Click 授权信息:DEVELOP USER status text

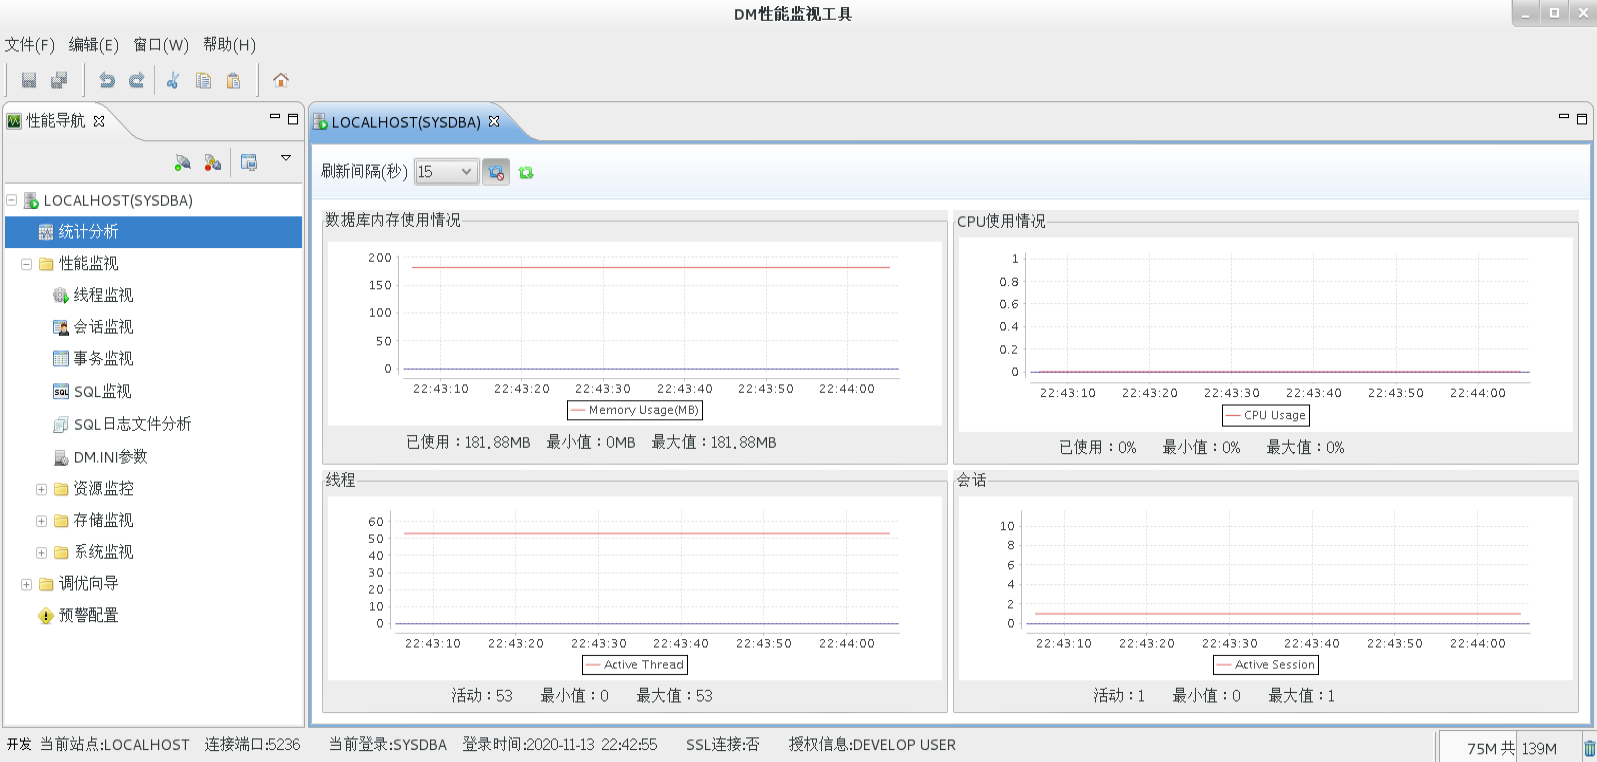pos(872,745)
